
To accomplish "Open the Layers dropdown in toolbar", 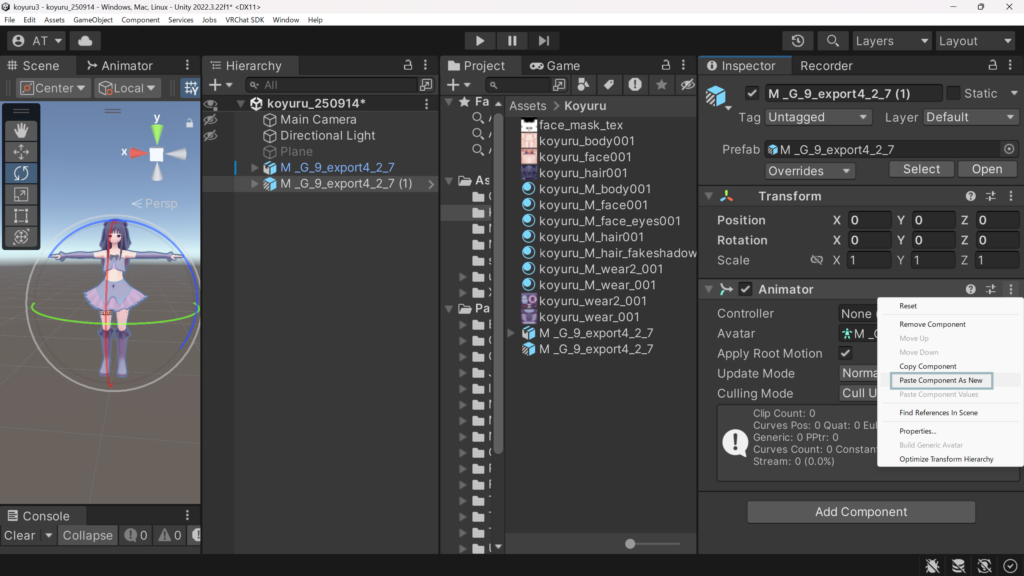I will (x=891, y=40).
